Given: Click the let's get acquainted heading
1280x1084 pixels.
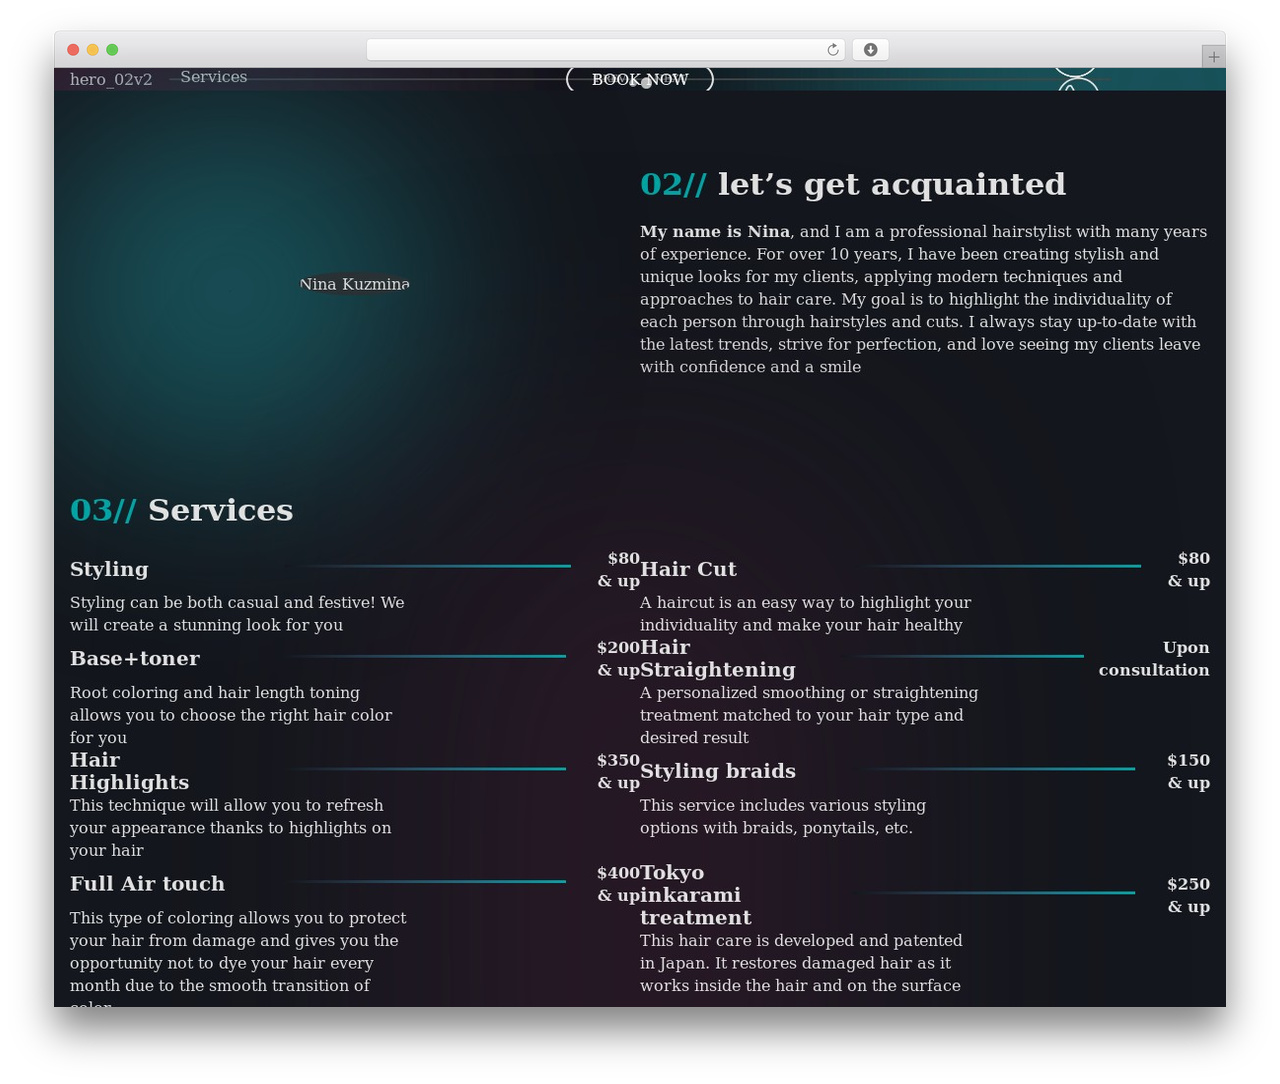Looking at the screenshot, I should (853, 184).
